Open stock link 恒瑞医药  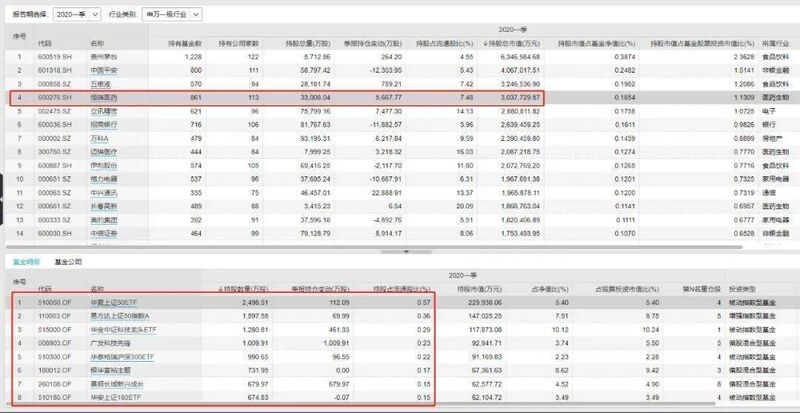tap(104, 97)
